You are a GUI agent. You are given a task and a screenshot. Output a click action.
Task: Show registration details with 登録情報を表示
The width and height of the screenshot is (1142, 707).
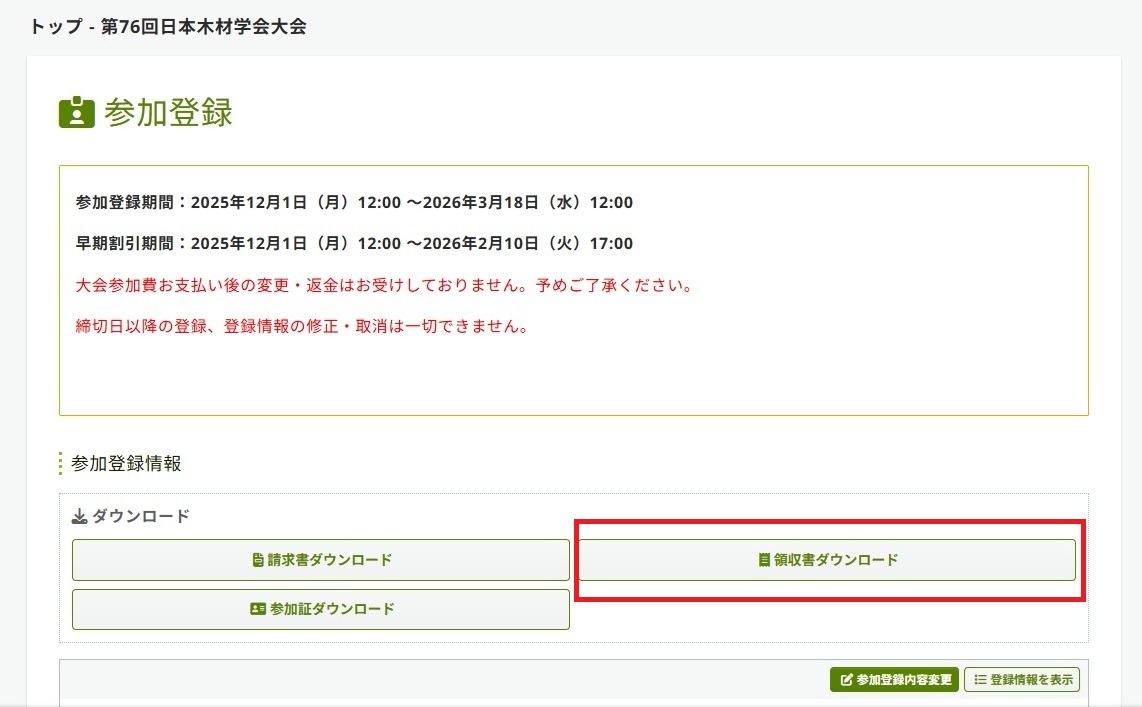pos(1021,680)
